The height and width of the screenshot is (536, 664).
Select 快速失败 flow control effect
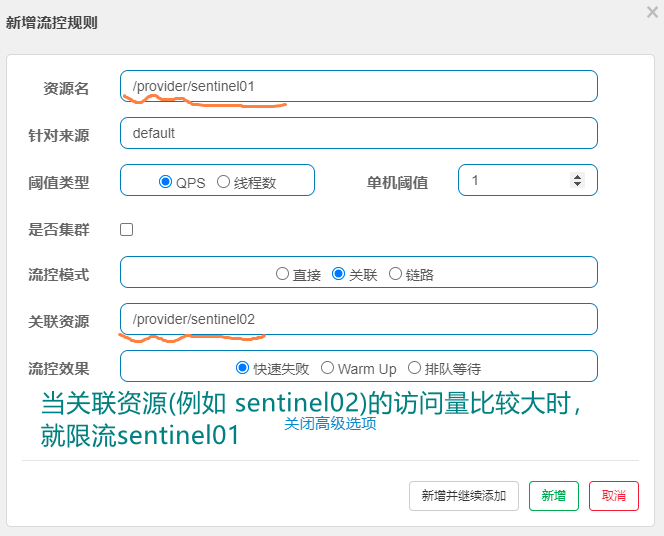click(x=242, y=367)
